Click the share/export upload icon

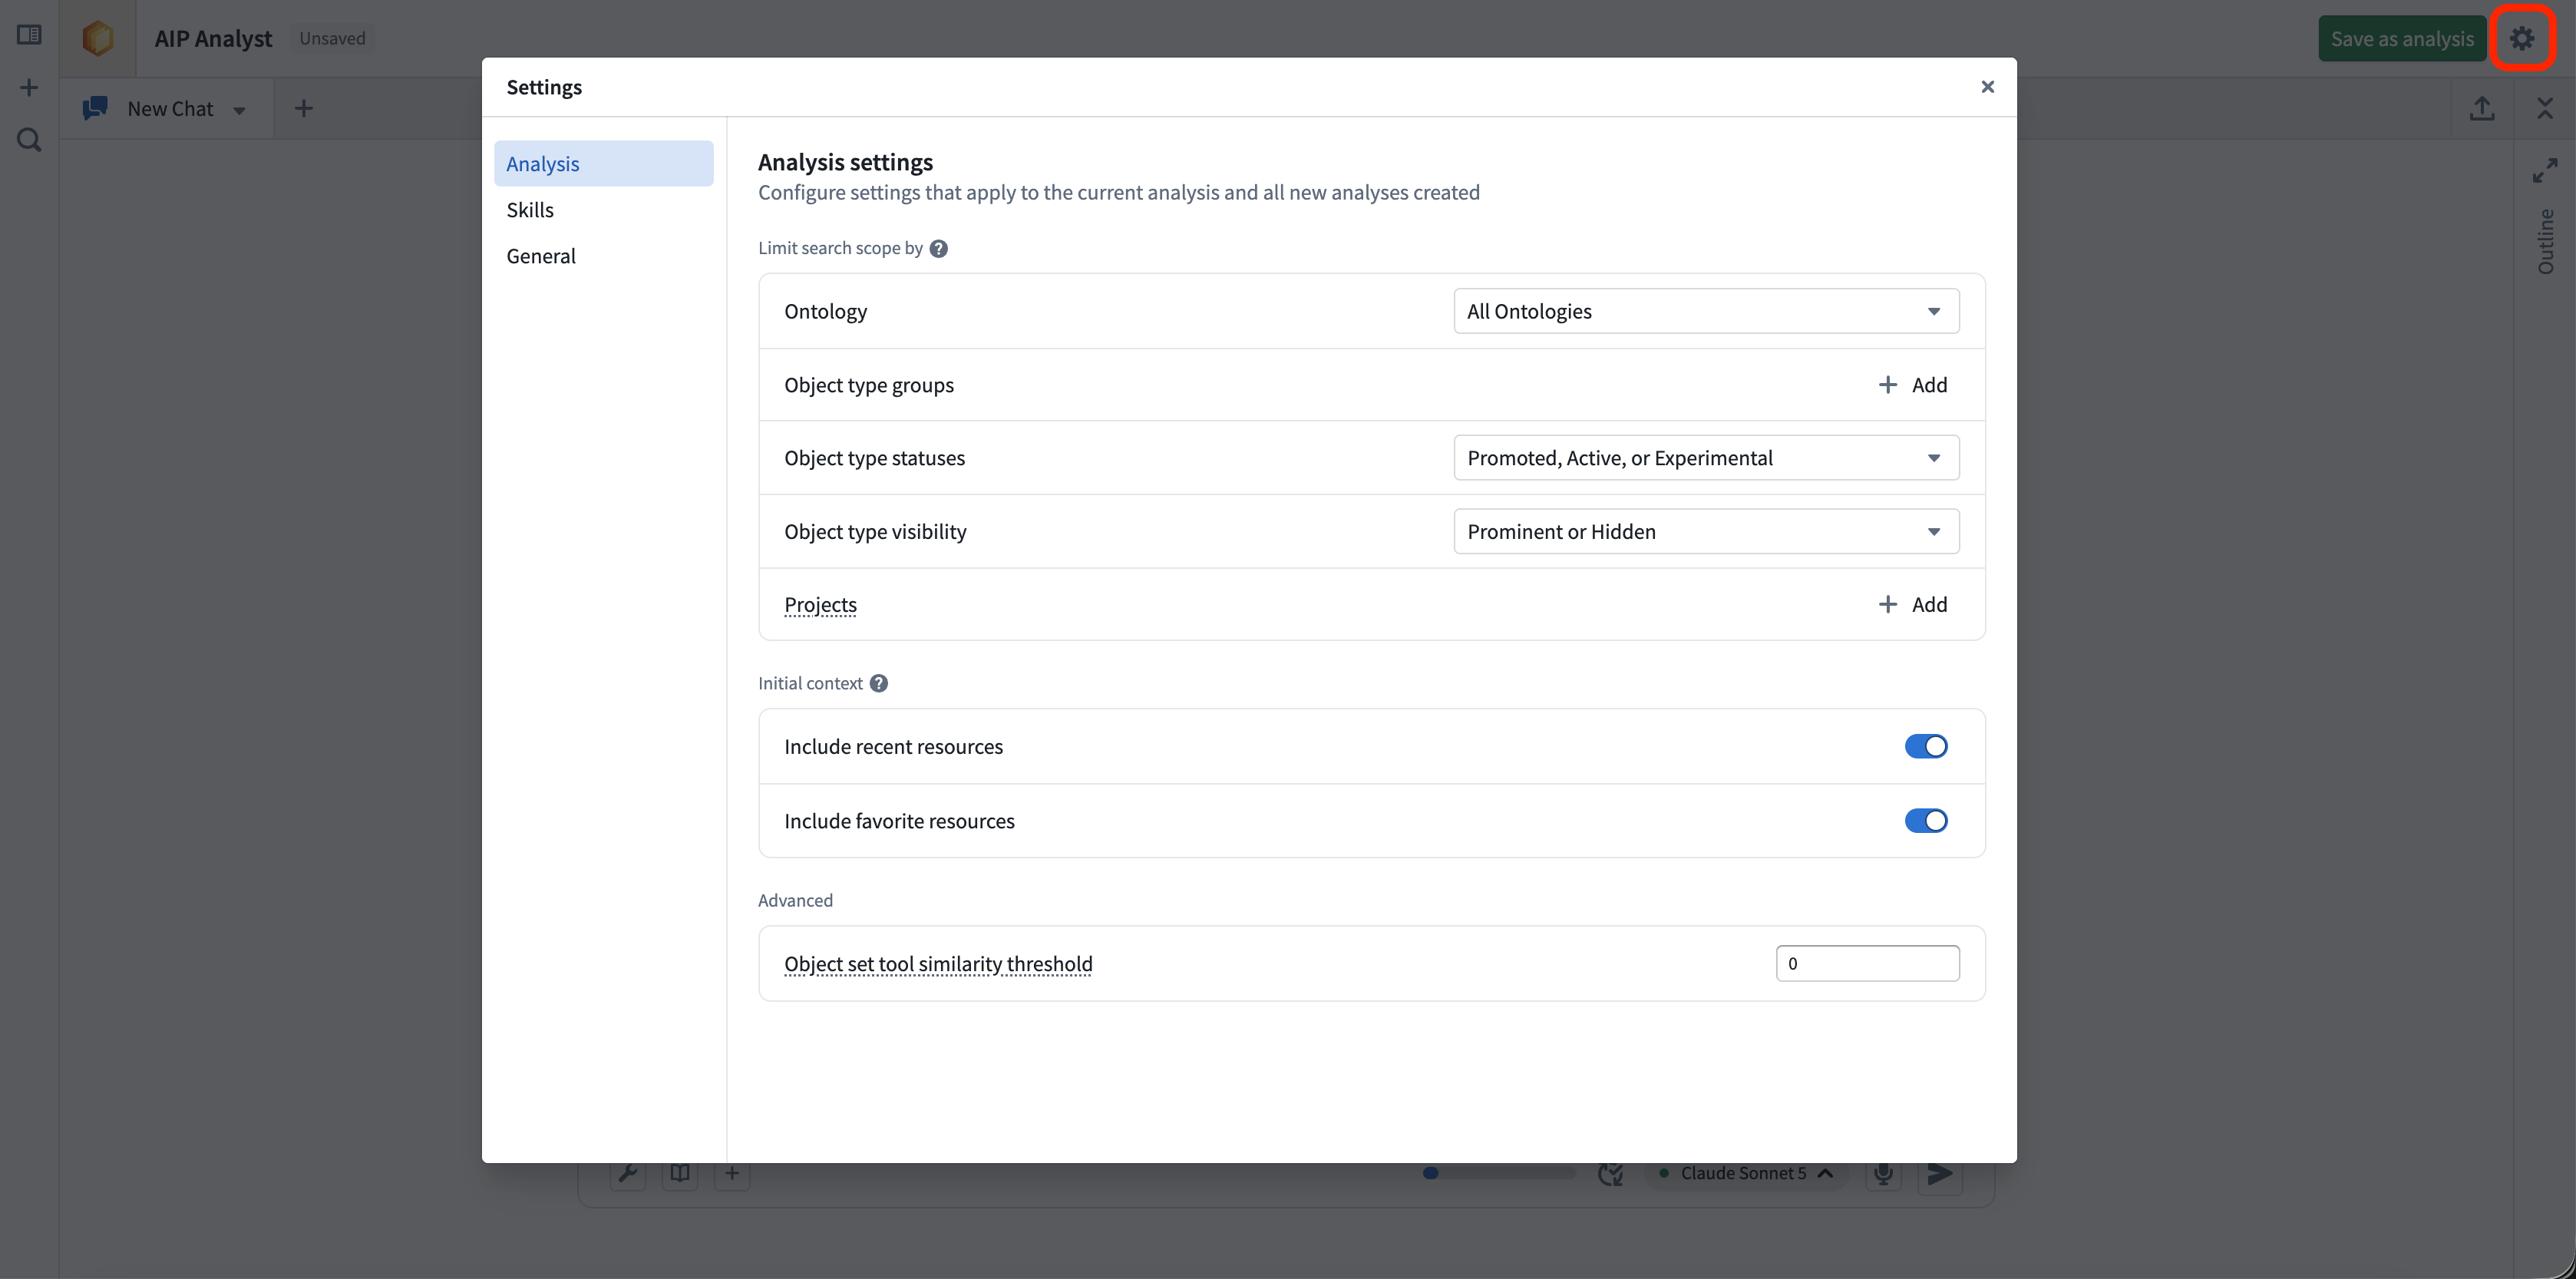(2482, 108)
